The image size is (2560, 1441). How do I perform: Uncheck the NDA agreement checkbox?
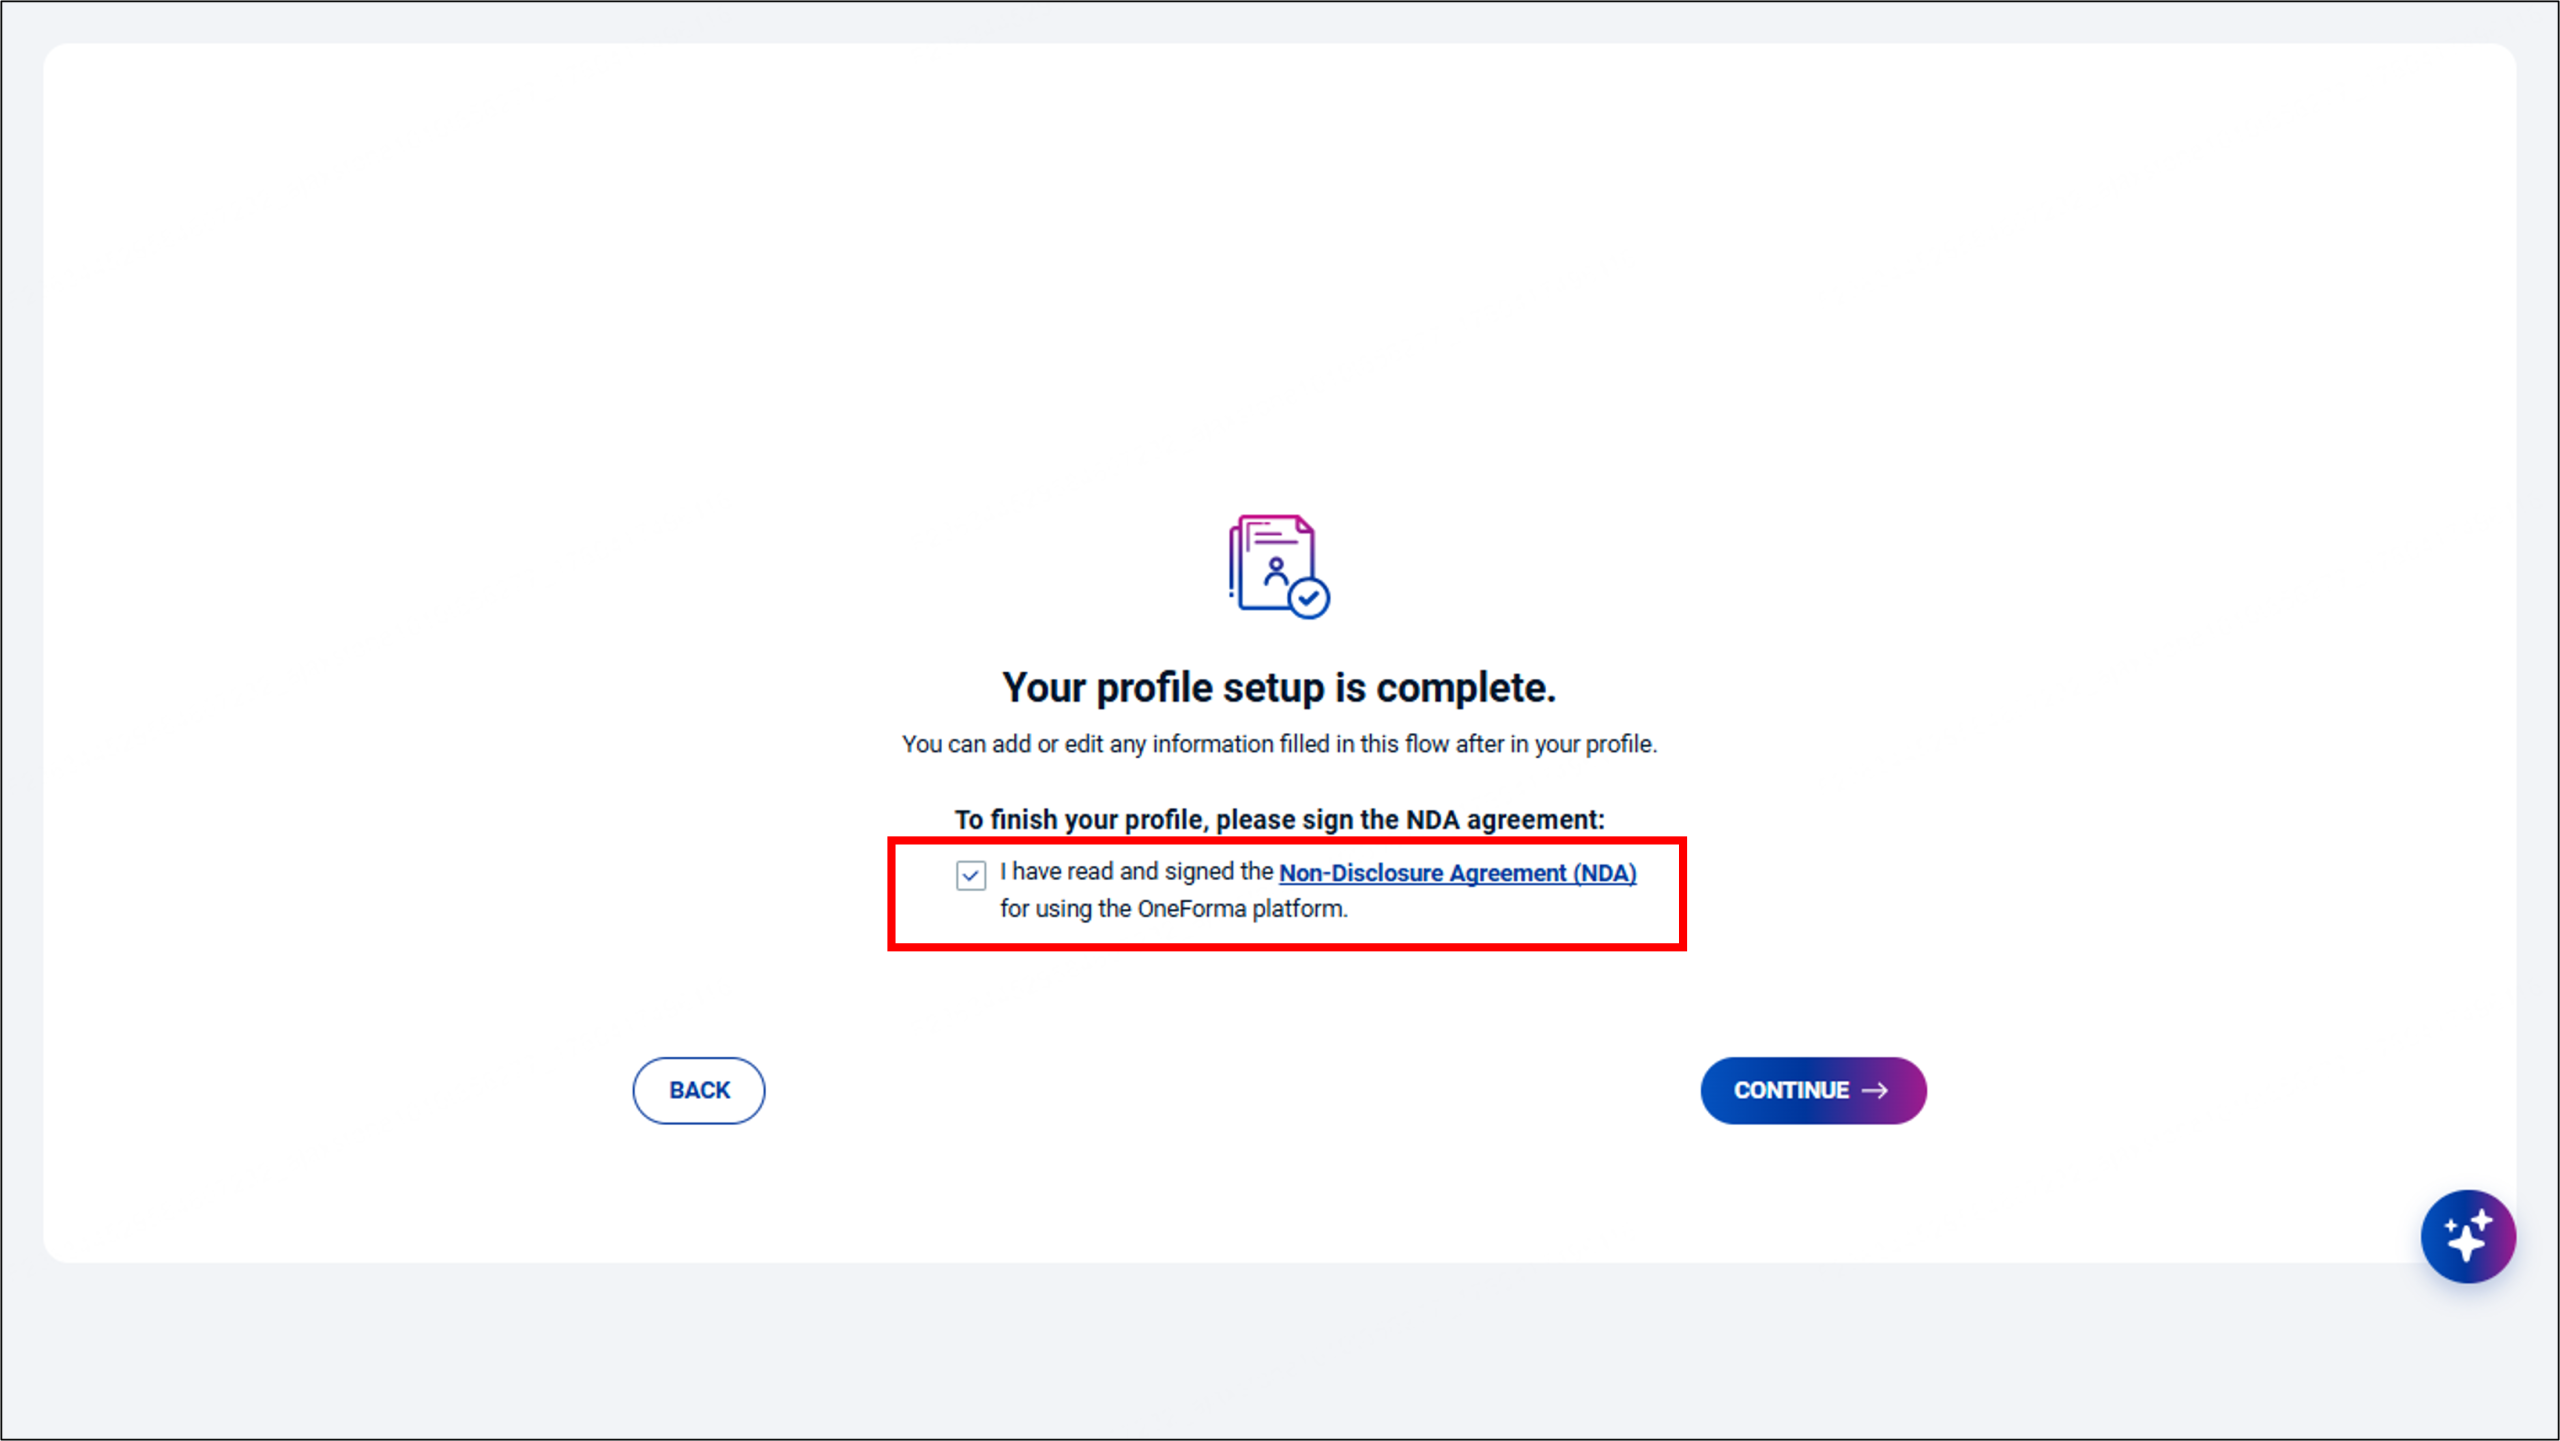click(970, 875)
